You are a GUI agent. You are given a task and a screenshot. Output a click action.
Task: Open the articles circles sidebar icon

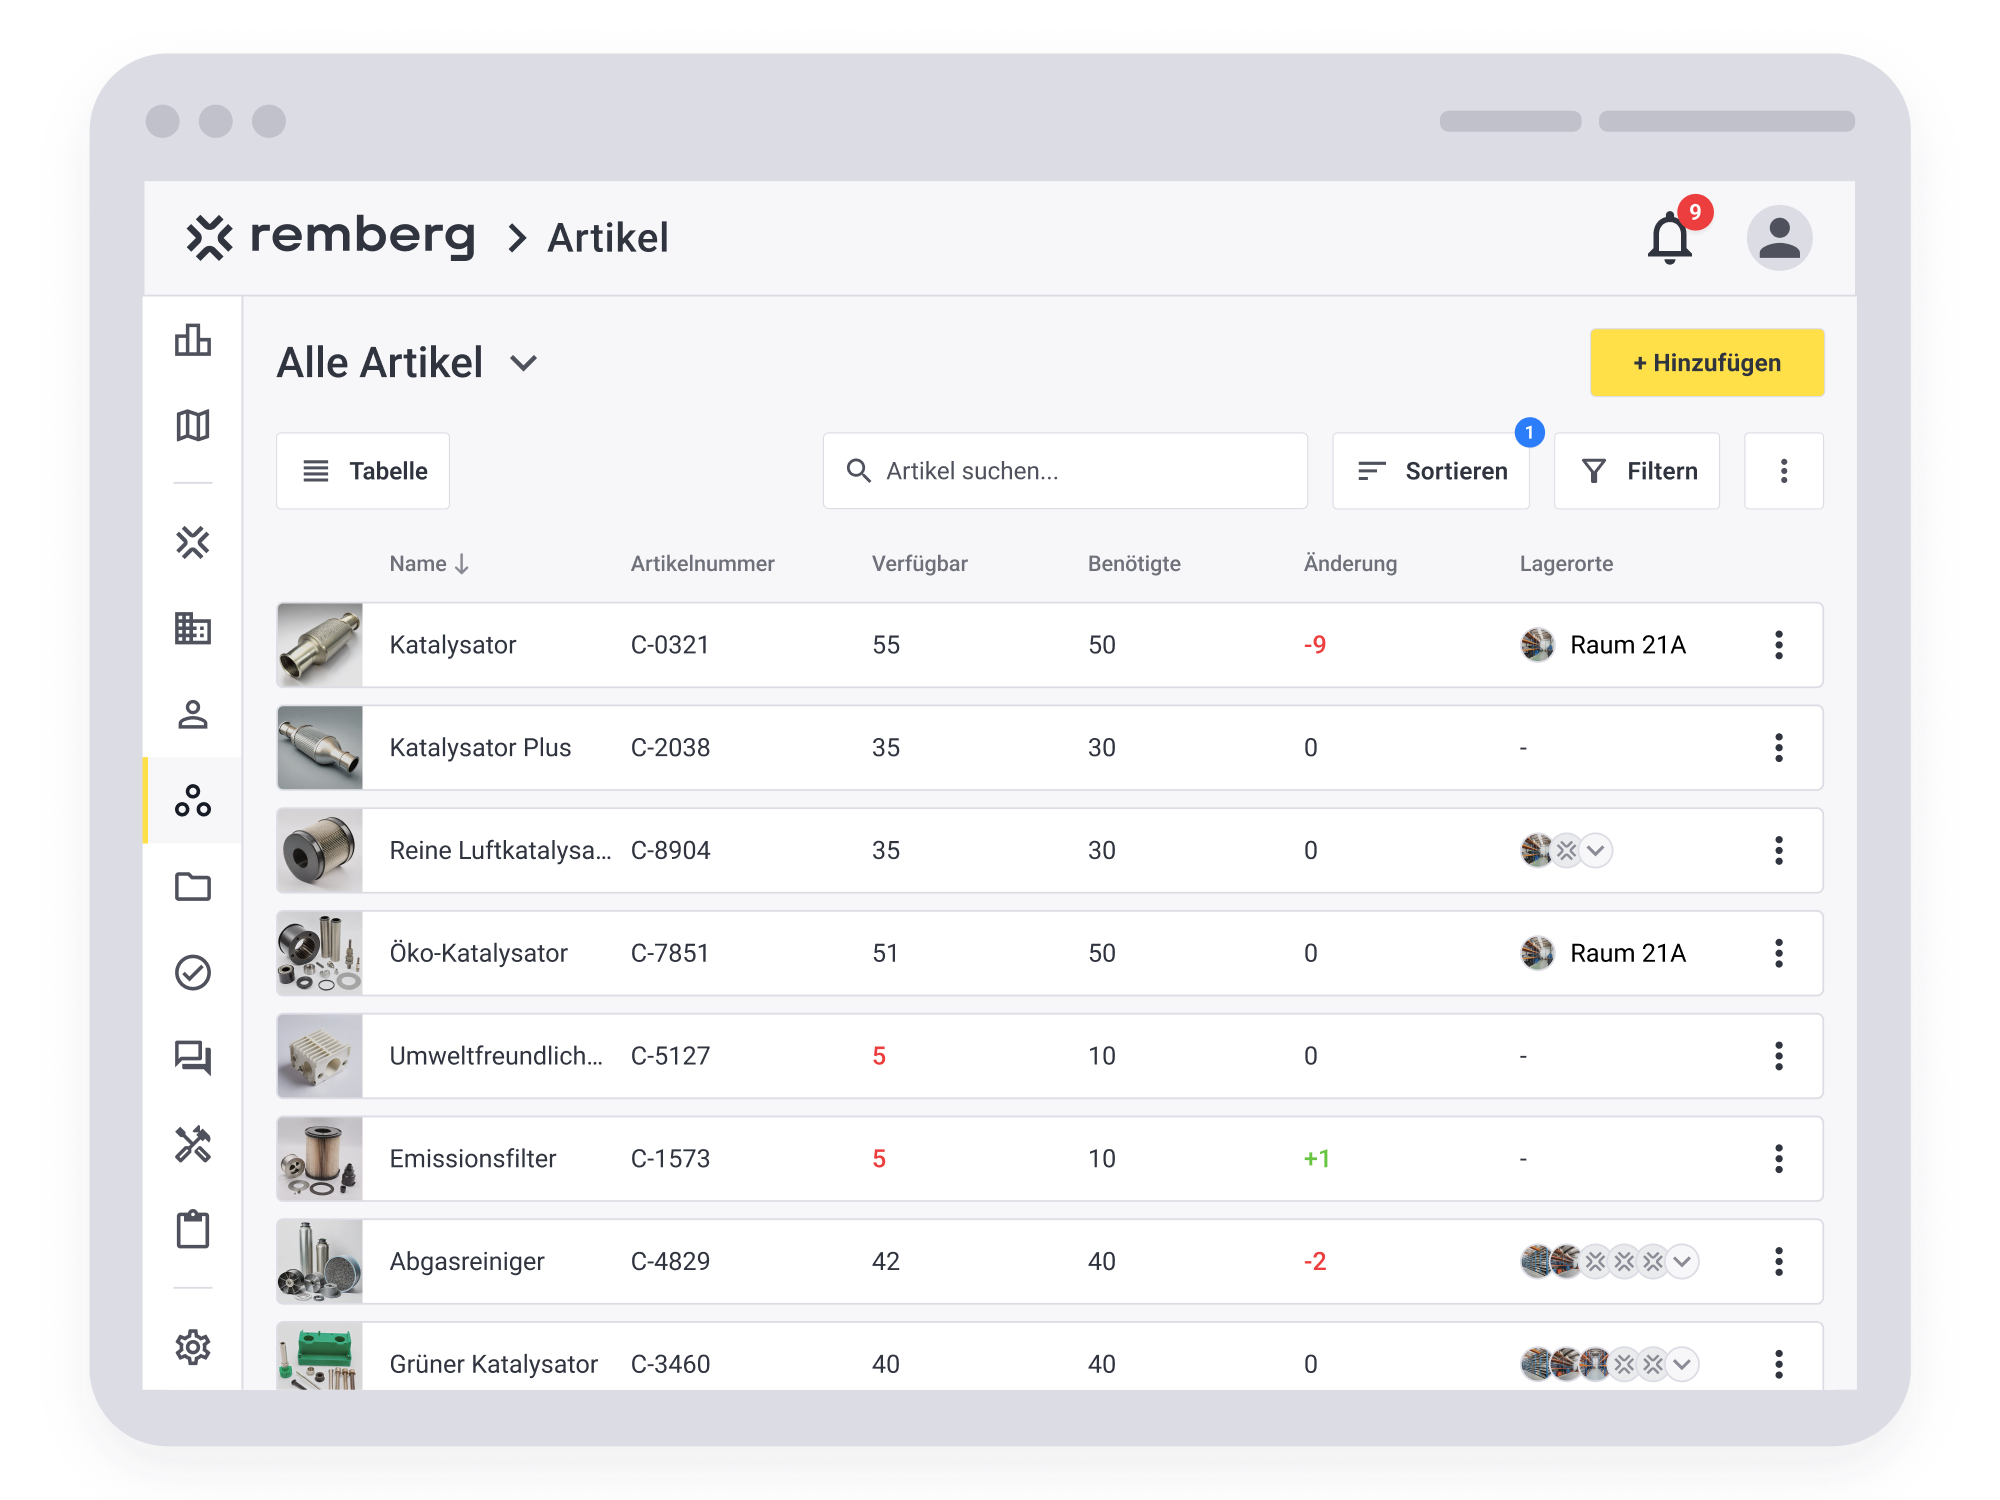click(193, 800)
